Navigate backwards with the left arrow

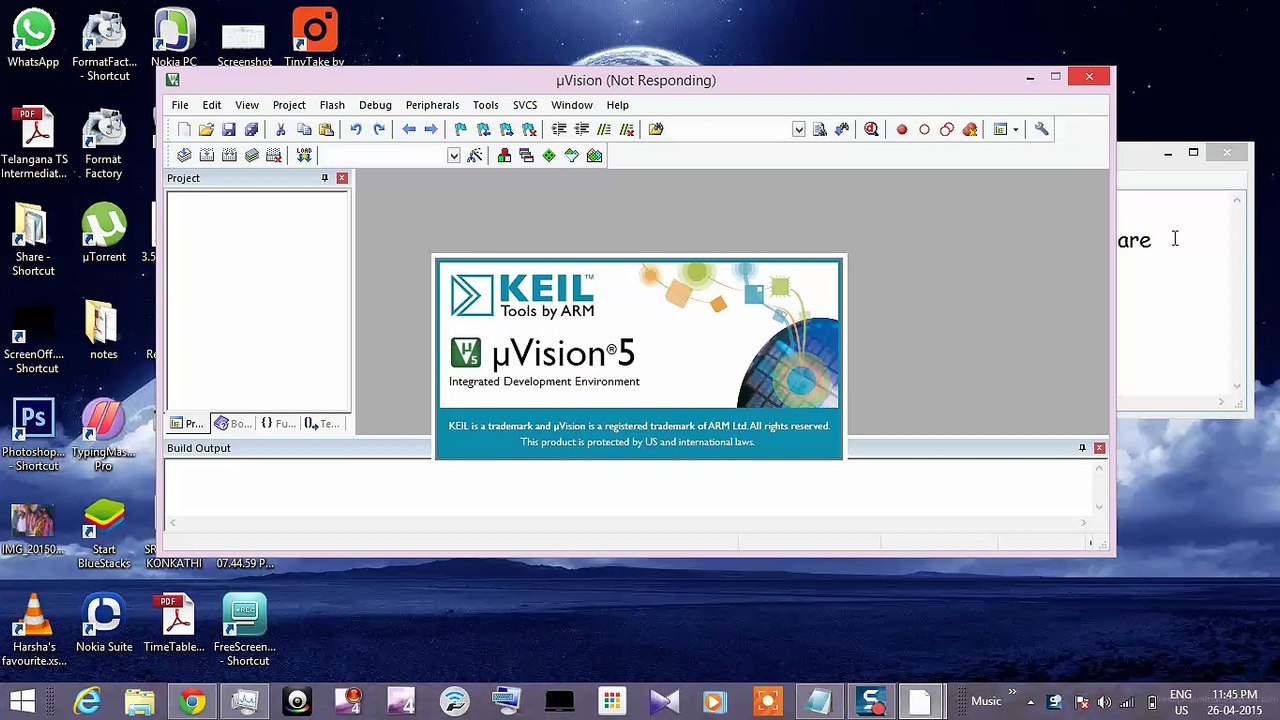click(409, 129)
